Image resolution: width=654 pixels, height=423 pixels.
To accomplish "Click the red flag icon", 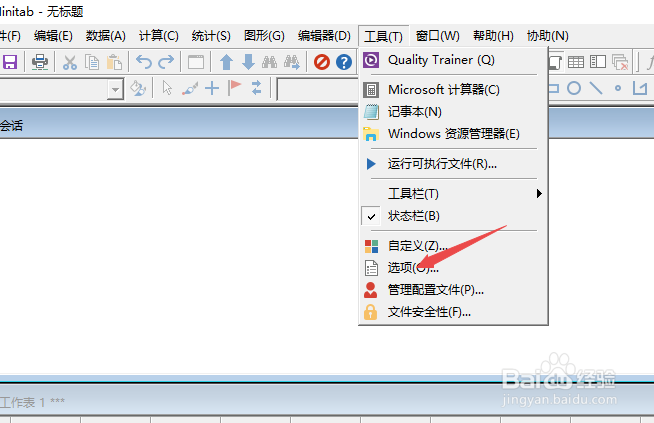I will (234, 88).
